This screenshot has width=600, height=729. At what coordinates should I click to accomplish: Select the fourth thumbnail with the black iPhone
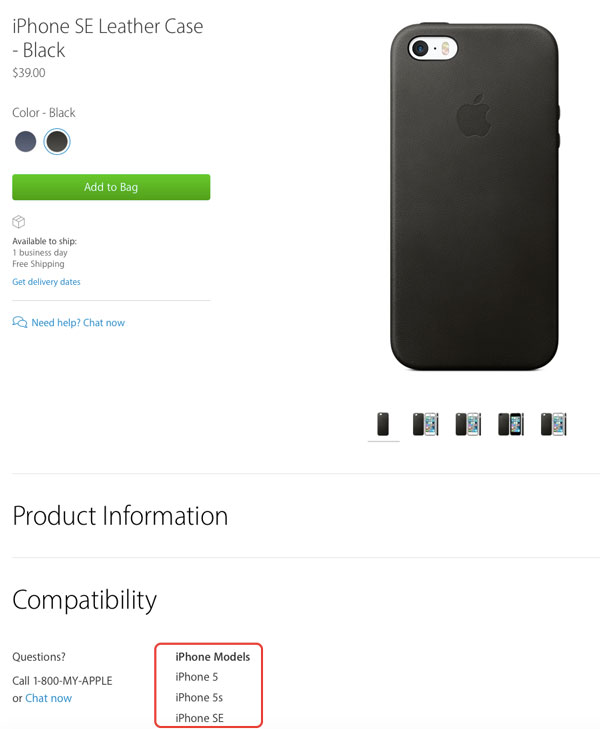pos(510,424)
